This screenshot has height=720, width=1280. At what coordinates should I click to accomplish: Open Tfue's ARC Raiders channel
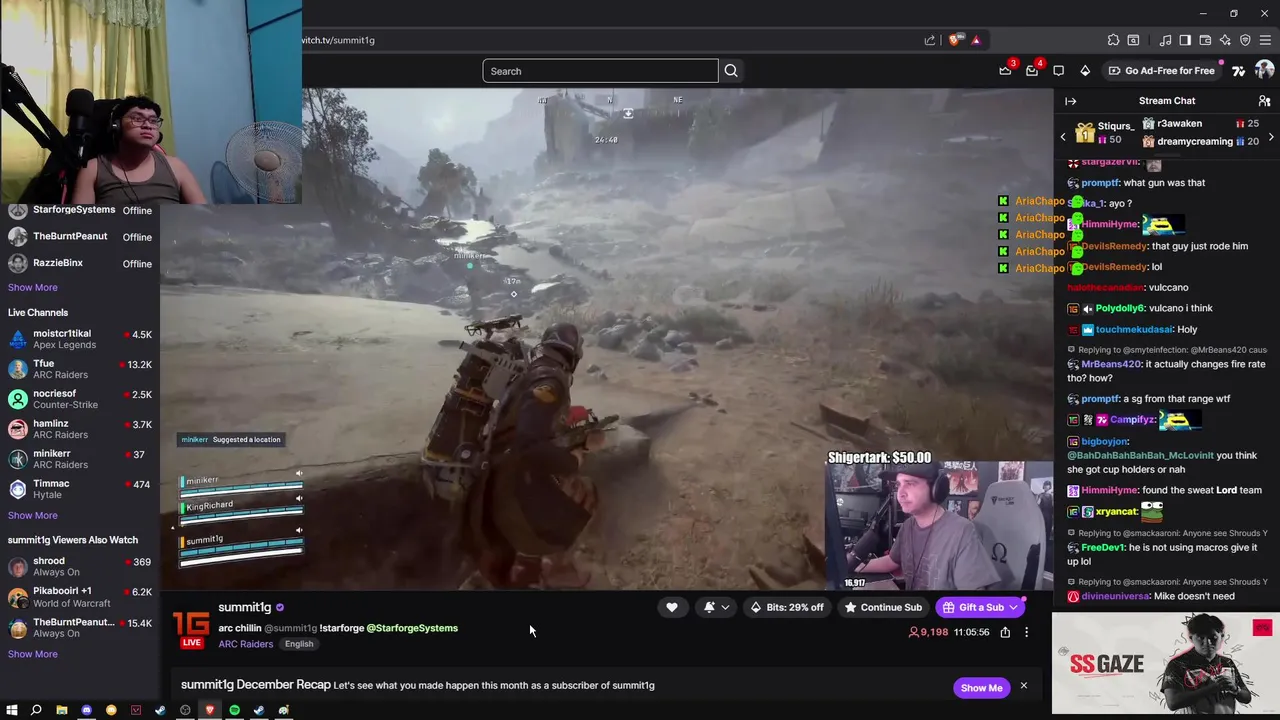pyautogui.click(x=80, y=369)
